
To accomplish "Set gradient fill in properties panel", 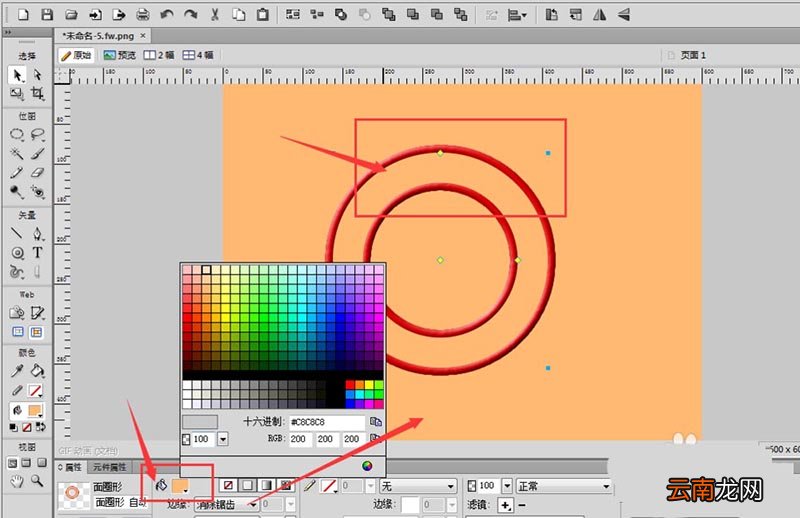I will 266,485.
